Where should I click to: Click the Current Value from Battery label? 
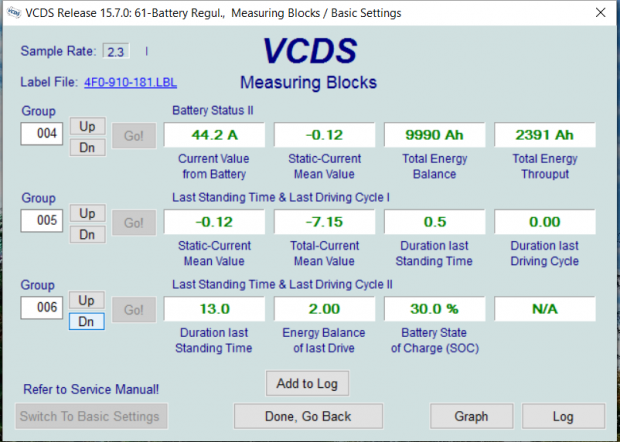click(214, 166)
